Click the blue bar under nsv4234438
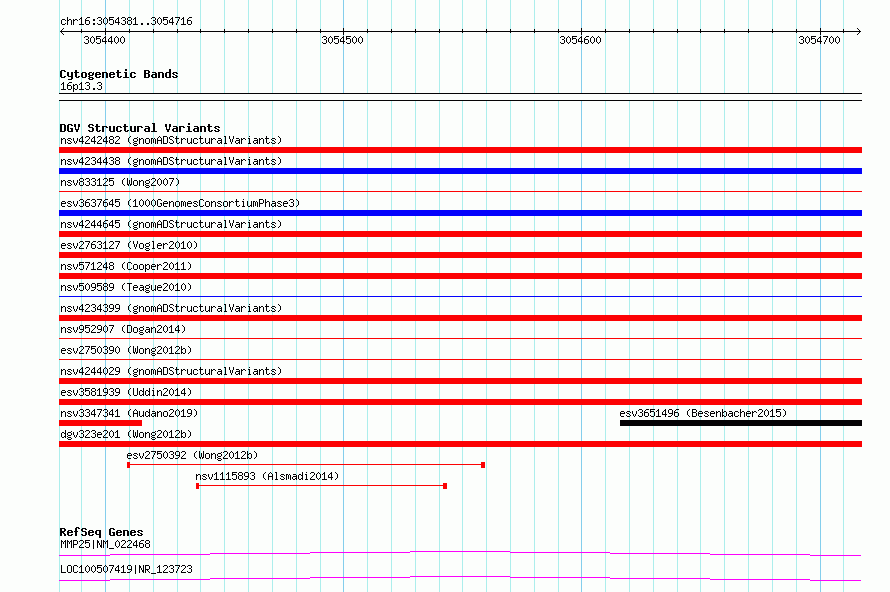The height and width of the screenshot is (592, 890). click(x=460, y=171)
